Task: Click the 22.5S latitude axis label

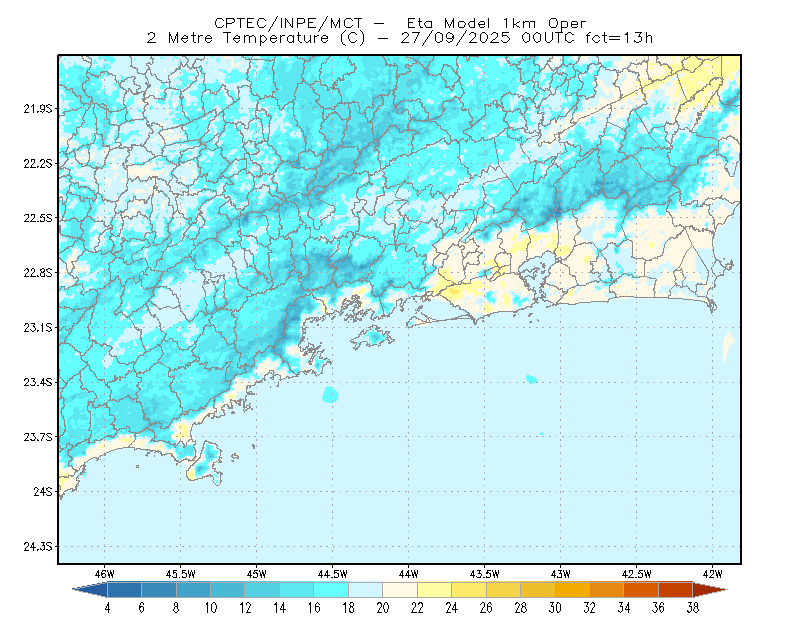Action: click(x=38, y=218)
